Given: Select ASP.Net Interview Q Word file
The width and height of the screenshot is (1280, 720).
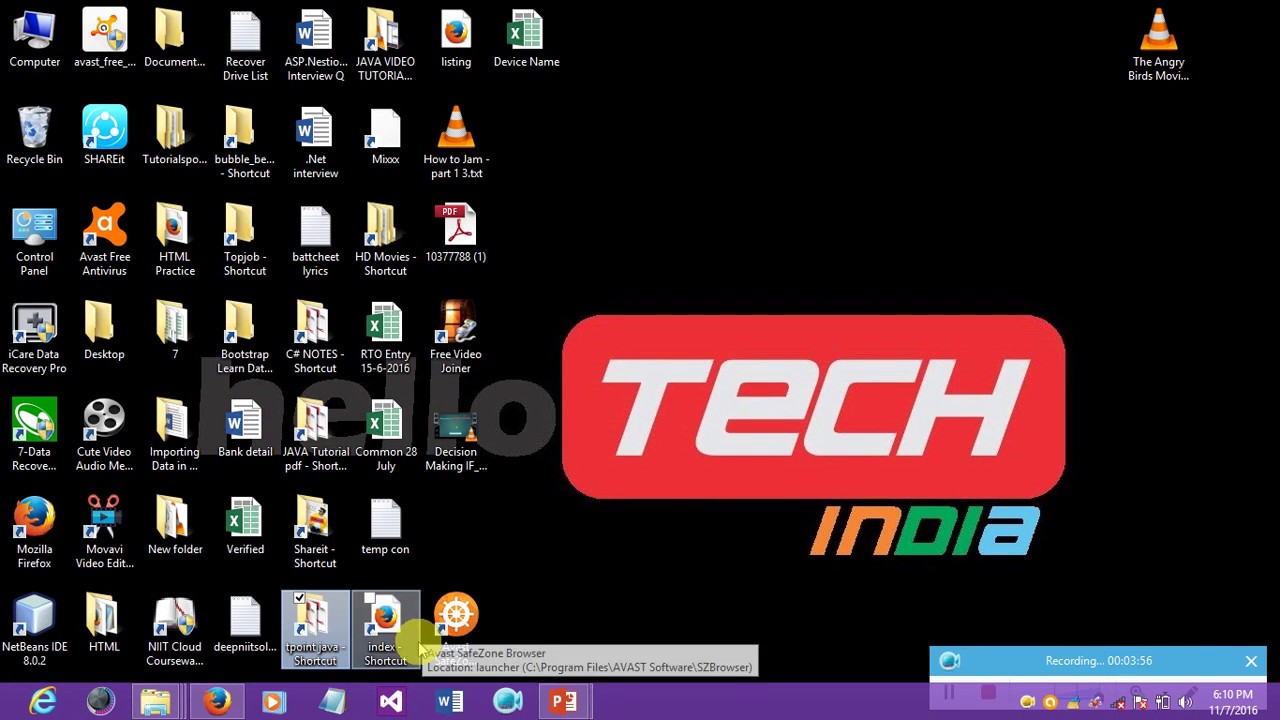Looking at the screenshot, I should coord(315,46).
